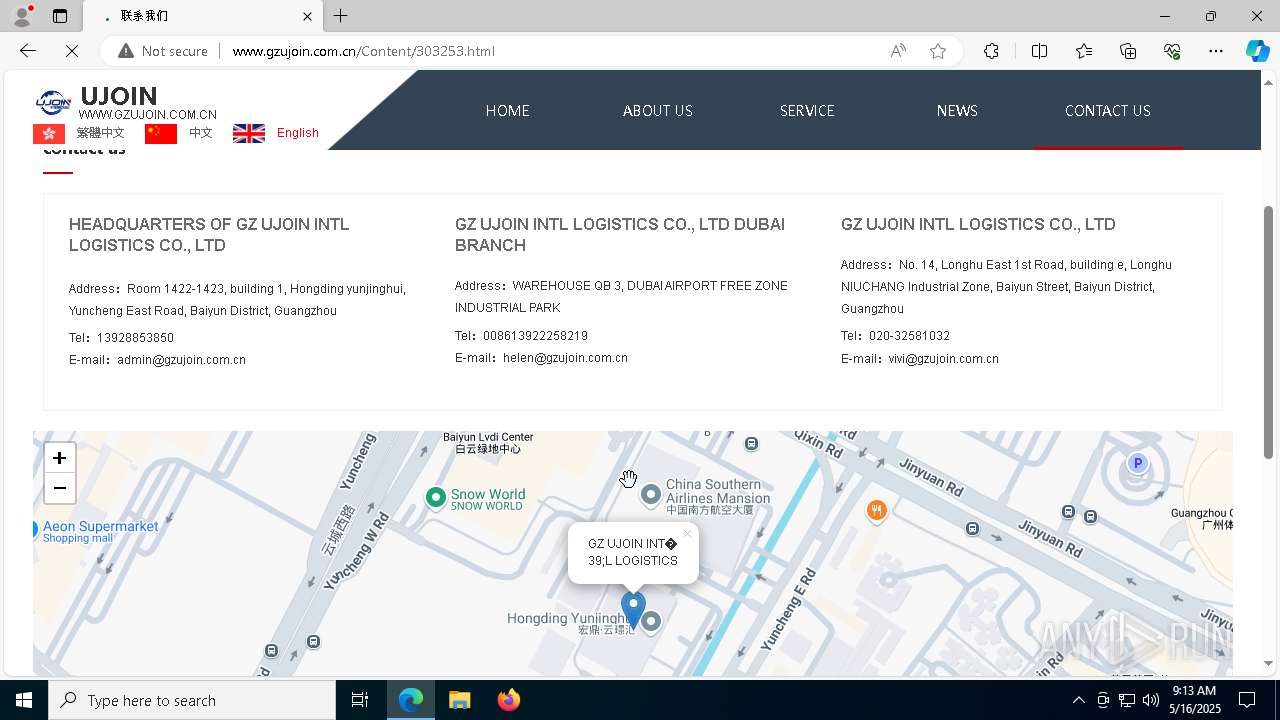
Task: Click helen@gzujoin.com.cn email text
Action: [x=565, y=358]
